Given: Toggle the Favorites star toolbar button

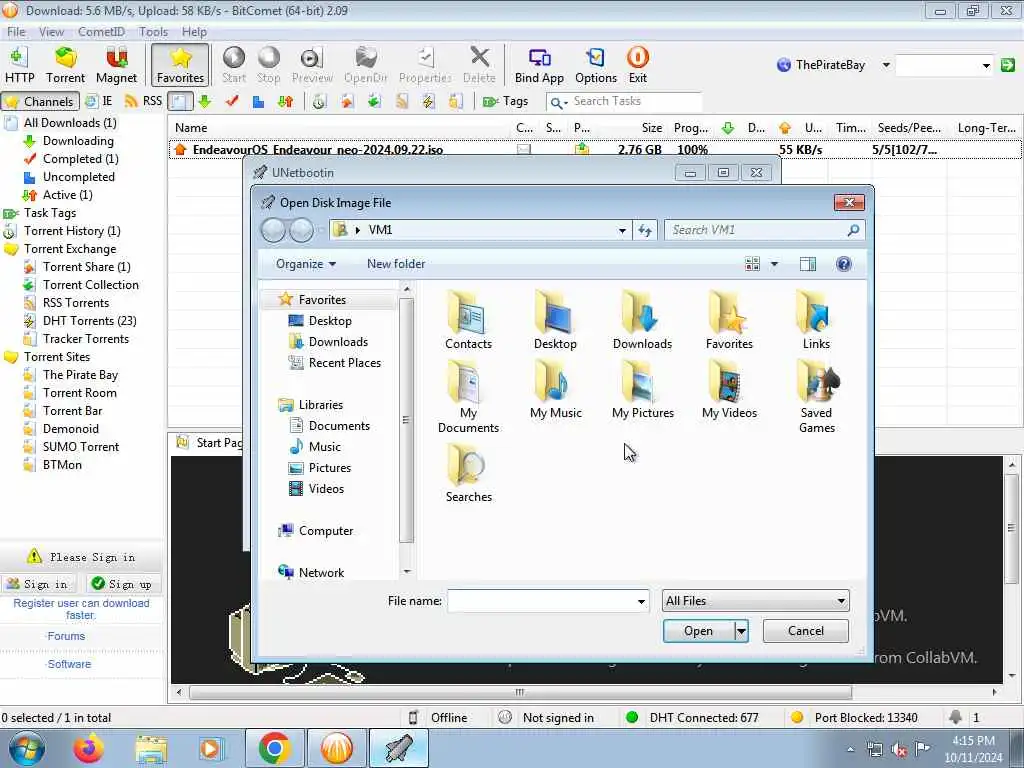Looking at the screenshot, I should pos(180,65).
